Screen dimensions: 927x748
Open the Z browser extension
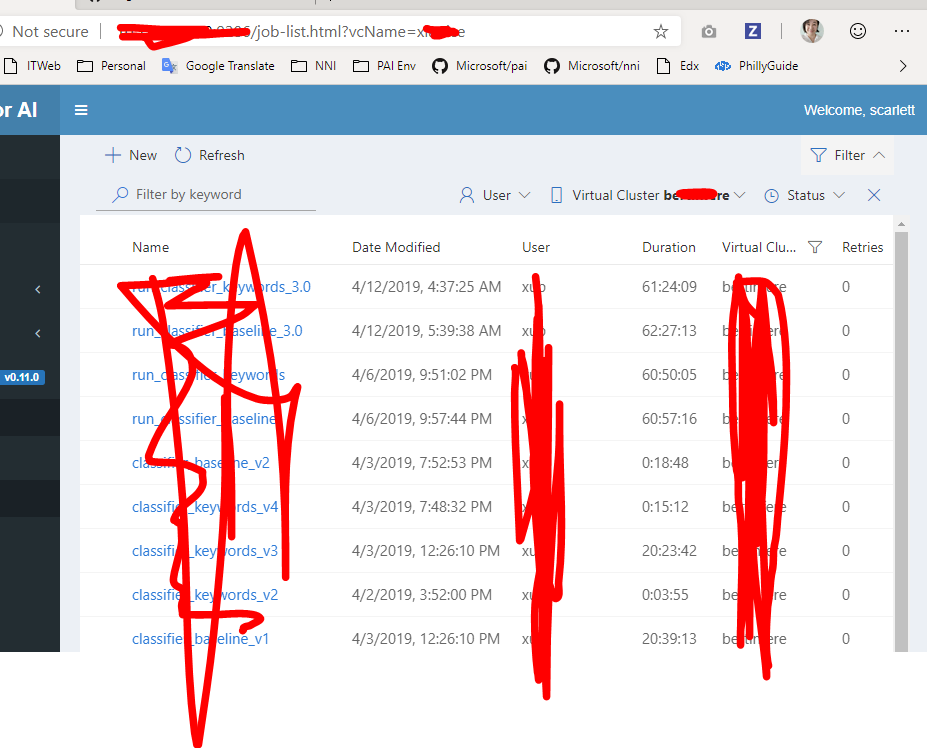click(x=752, y=31)
